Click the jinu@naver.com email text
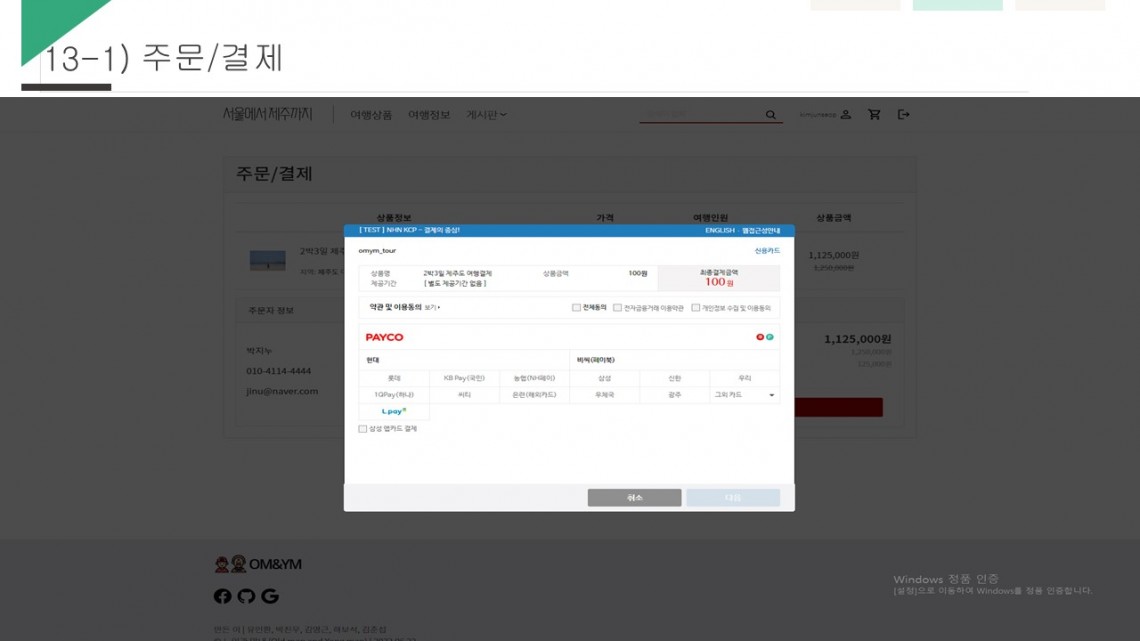1140x641 pixels. pos(282,391)
